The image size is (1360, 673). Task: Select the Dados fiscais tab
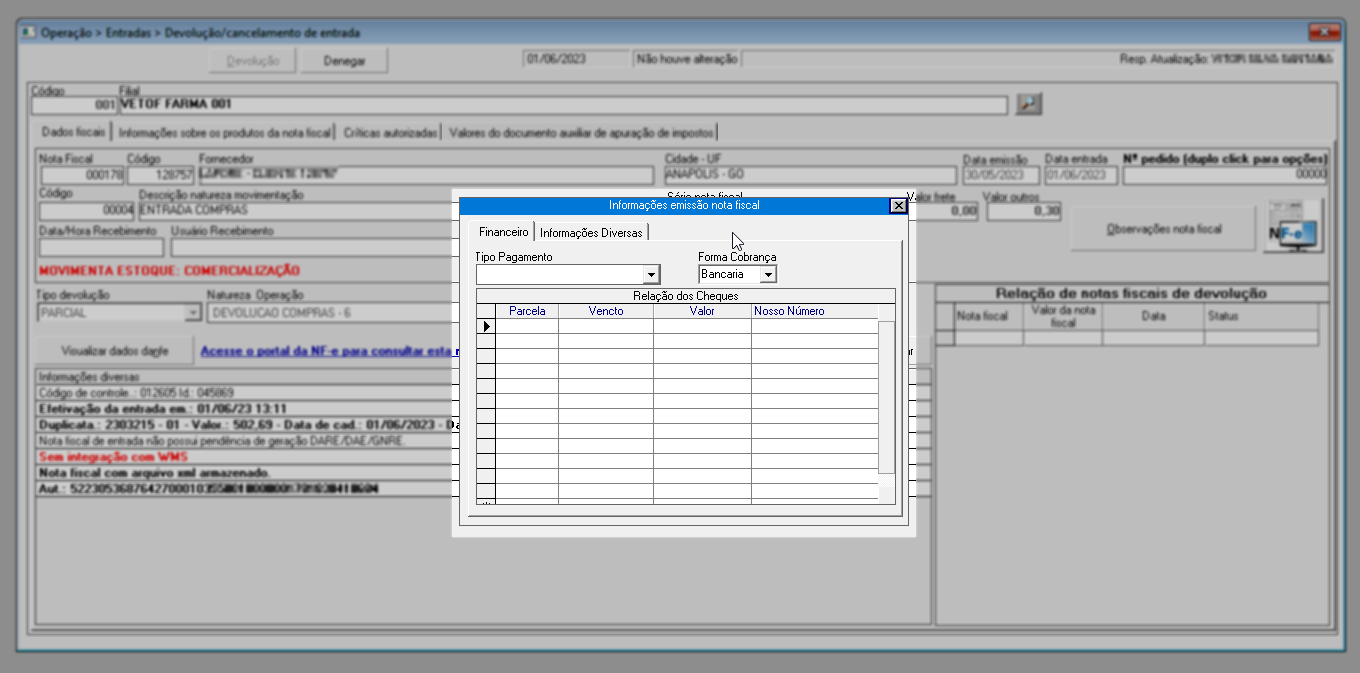pyautogui.click(x=72, y=132)
